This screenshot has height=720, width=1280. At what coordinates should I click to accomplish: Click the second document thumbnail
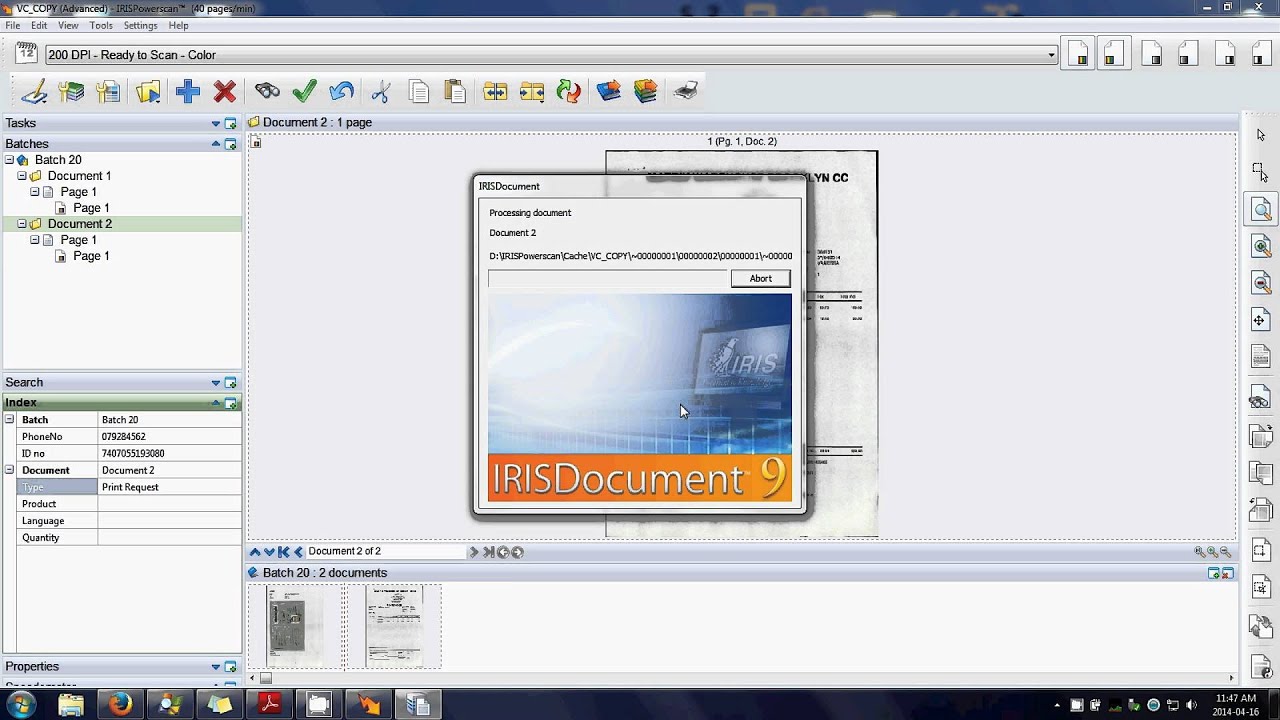click(394, 626)
